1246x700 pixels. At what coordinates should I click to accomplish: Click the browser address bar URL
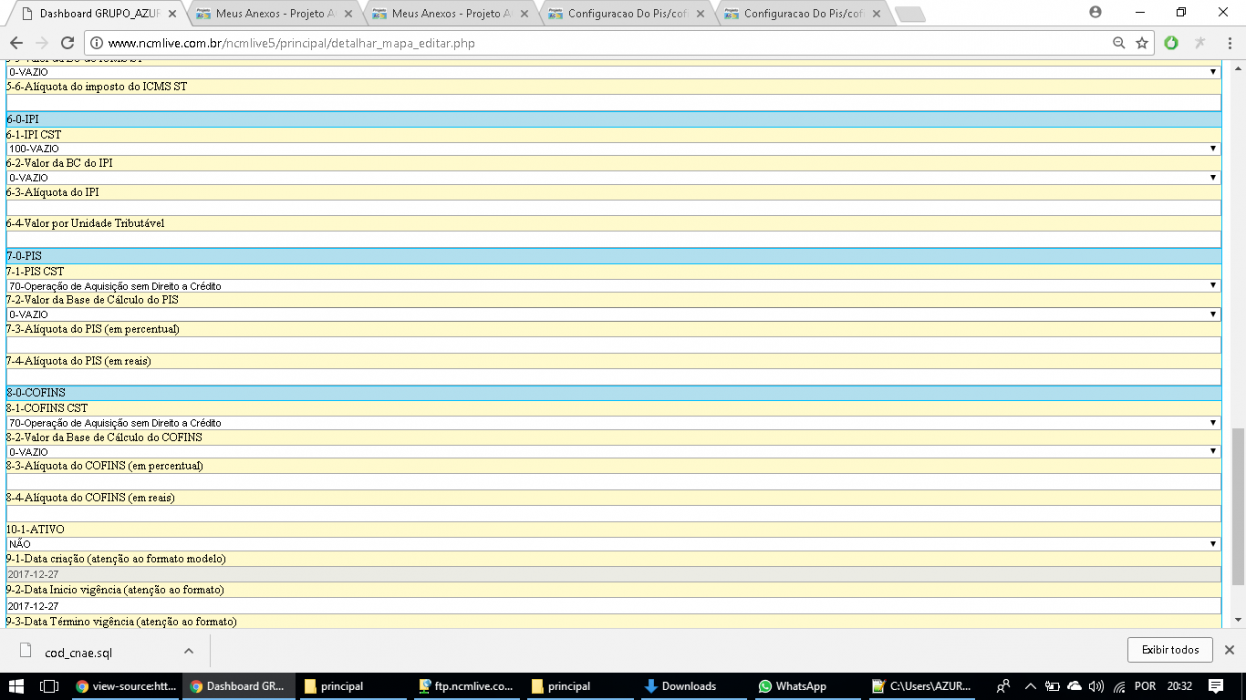click(x=291, y=44)
